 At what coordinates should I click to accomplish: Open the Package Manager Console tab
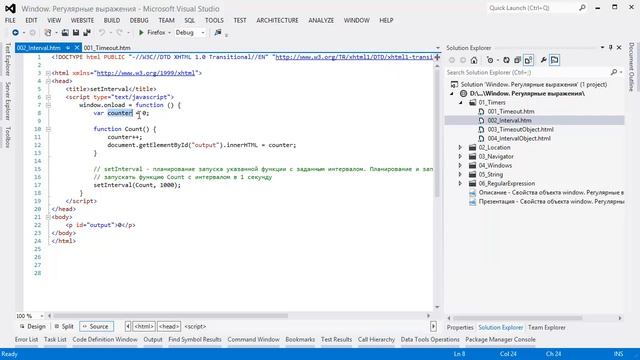(x=500, y=339)
